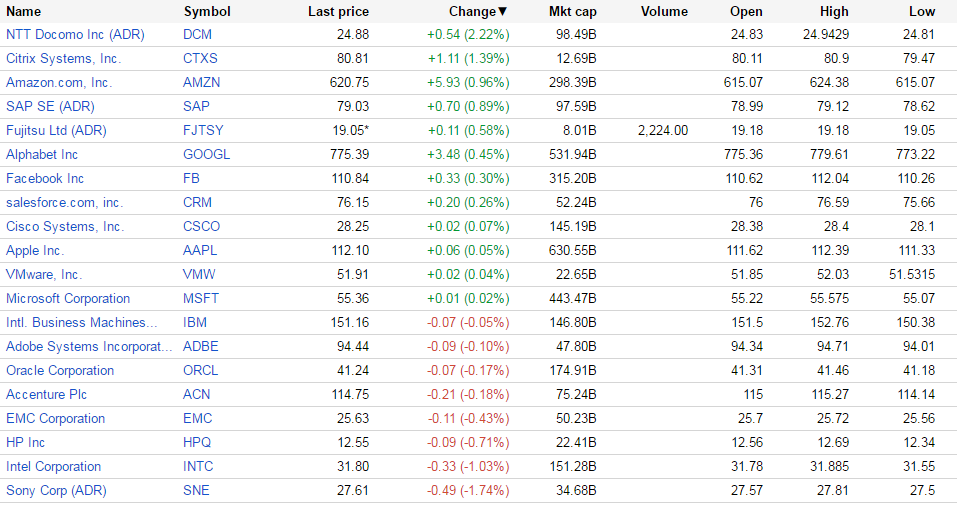Open Intl. Business Machines link
This screenshot has height=507, width=957.
tap(82, 323)
